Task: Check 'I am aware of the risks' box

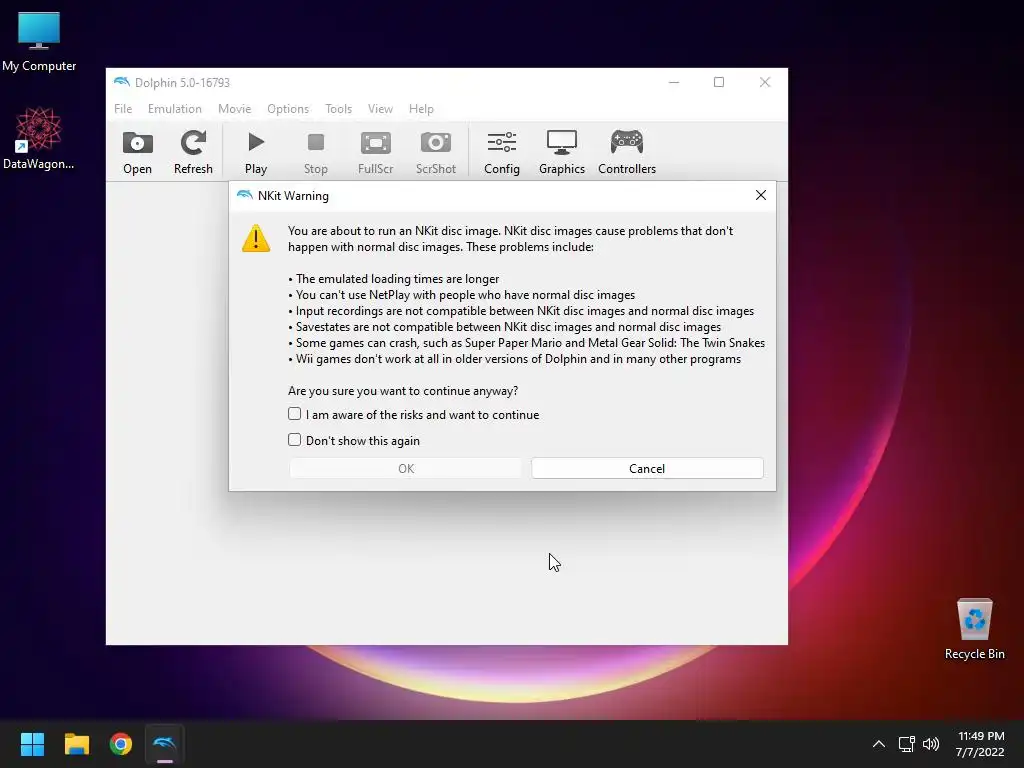Action: point(295,414)
